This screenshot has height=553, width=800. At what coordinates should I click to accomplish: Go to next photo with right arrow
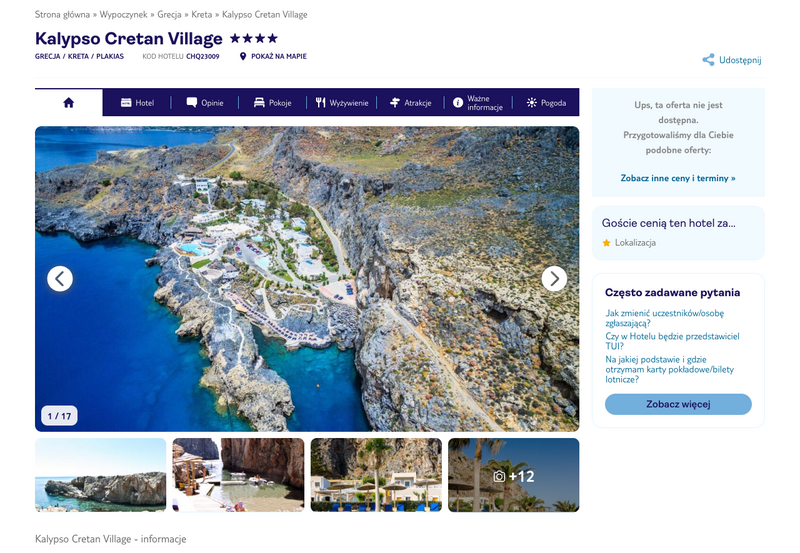click(x=554, y=279)
